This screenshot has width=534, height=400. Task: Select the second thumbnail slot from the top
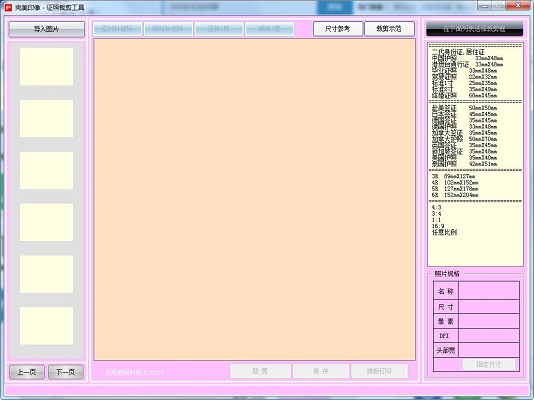click(46, 118)
